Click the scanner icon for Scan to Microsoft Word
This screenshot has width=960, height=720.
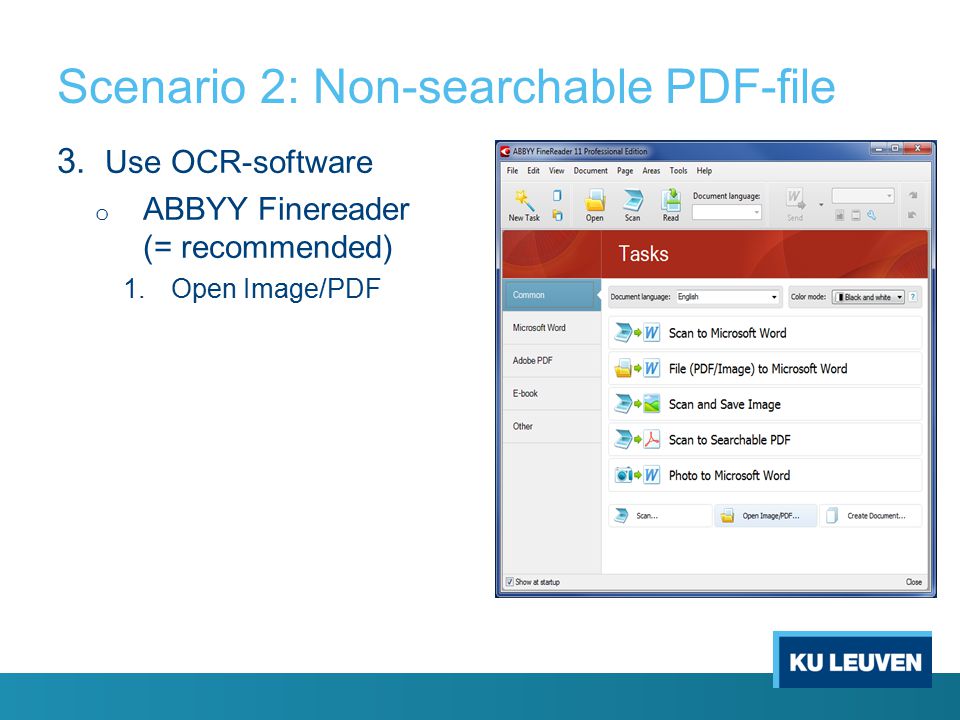[x=623, y=333]
